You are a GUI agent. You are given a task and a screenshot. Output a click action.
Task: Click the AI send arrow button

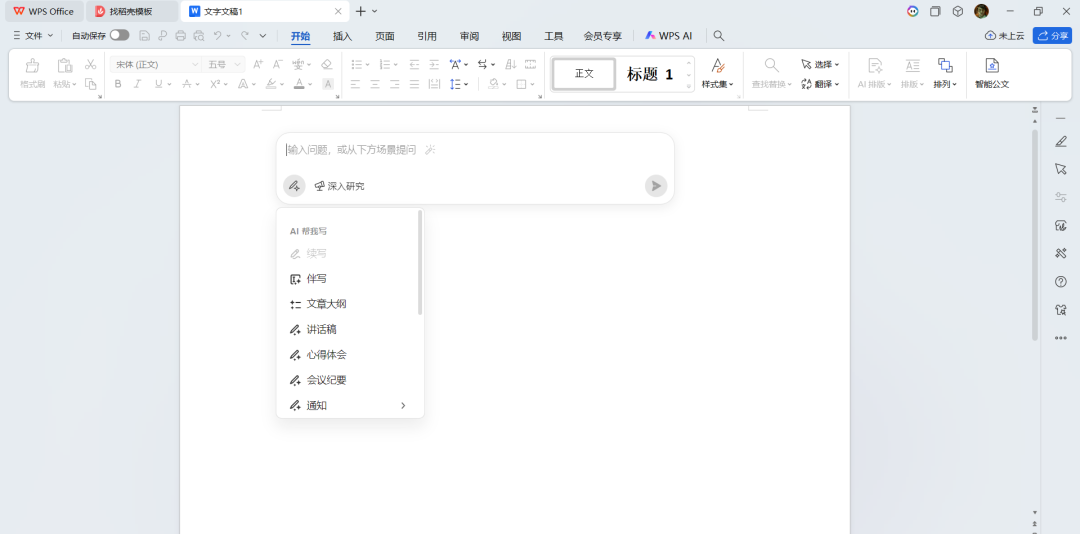655,186
